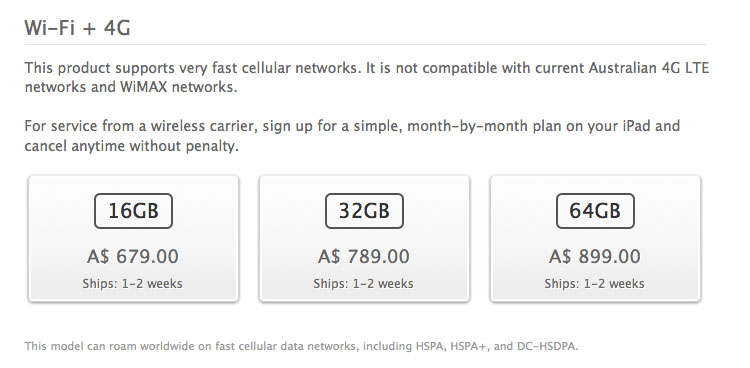The image size is (750, 368).
Task: Click the month-by-month plan sentence
Action: [x=352, y=136]
